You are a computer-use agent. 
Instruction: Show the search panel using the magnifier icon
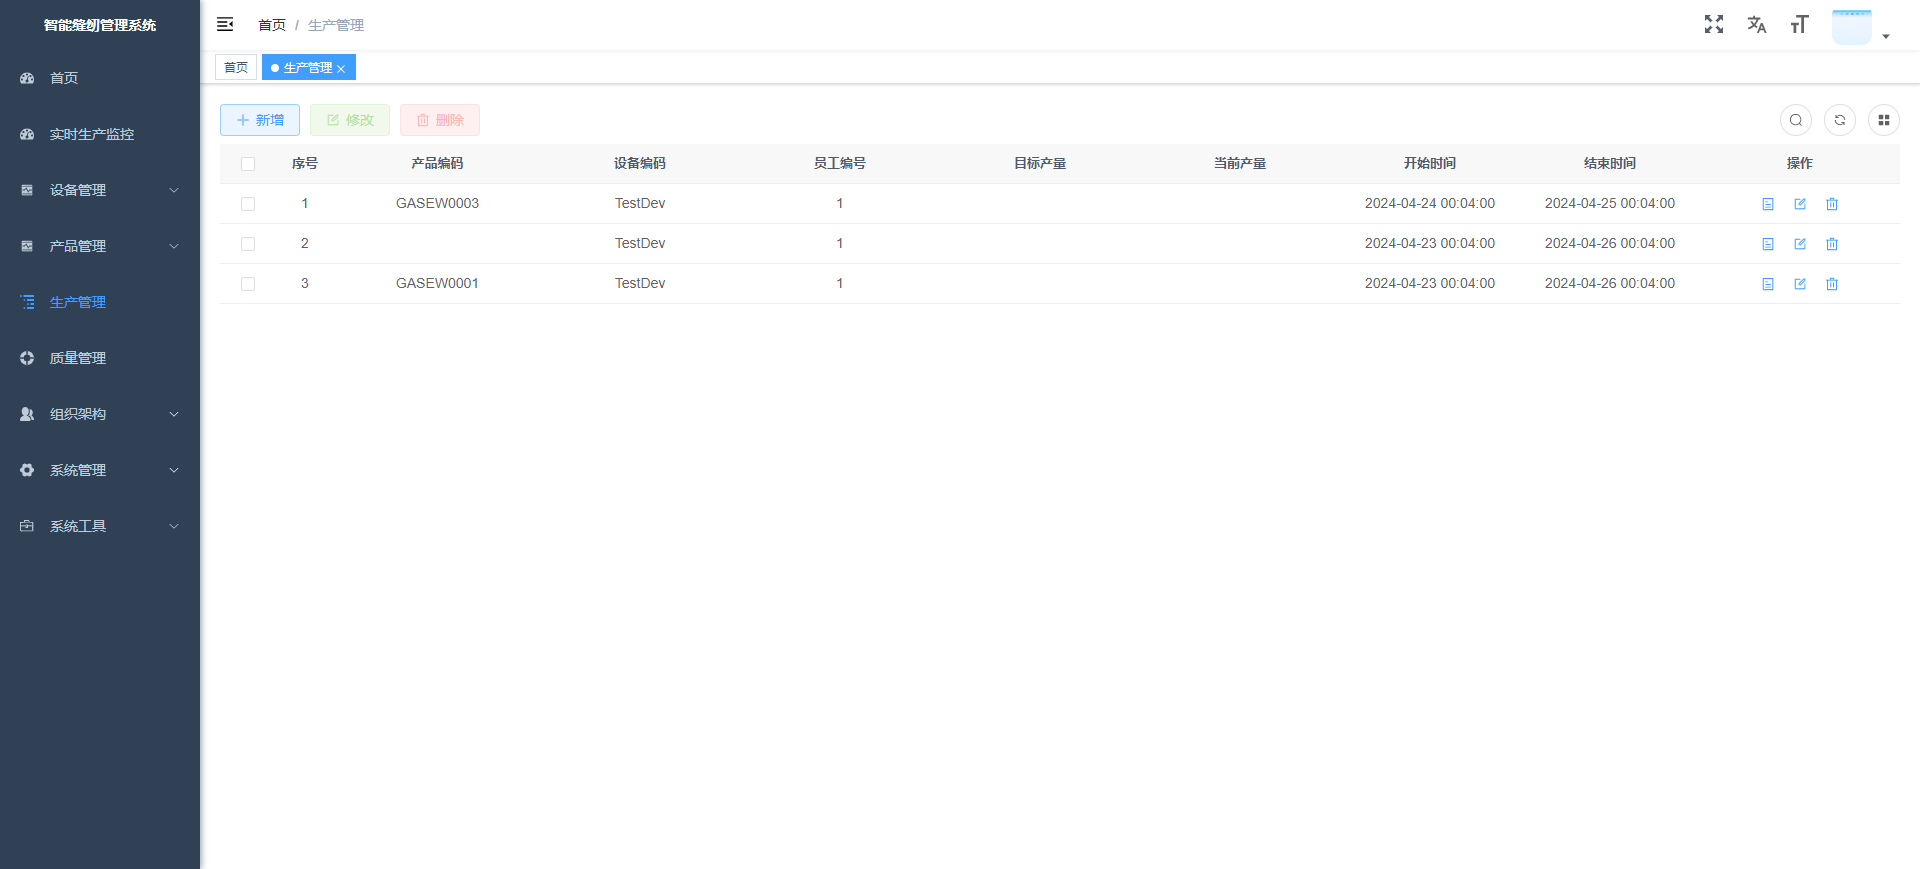pos(1795,120)
